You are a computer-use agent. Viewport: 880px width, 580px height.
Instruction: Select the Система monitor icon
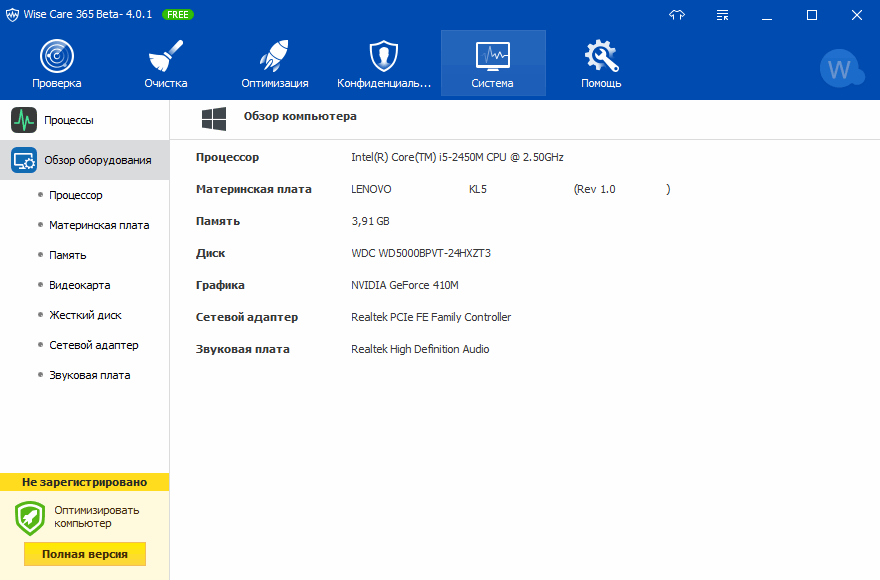click(492, 56)
